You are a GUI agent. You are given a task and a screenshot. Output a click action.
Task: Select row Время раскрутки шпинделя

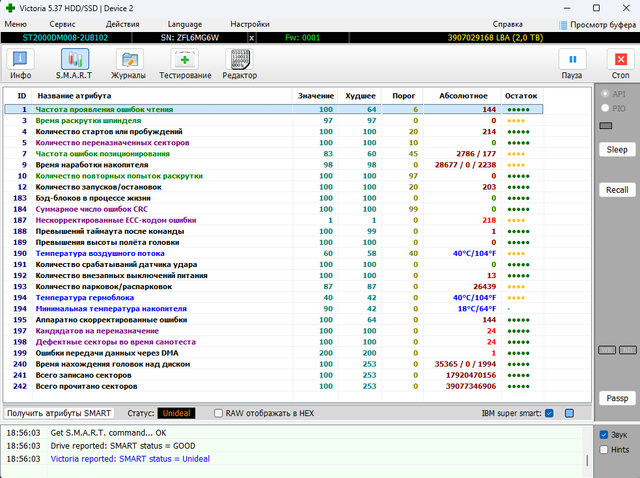point(273,120)
